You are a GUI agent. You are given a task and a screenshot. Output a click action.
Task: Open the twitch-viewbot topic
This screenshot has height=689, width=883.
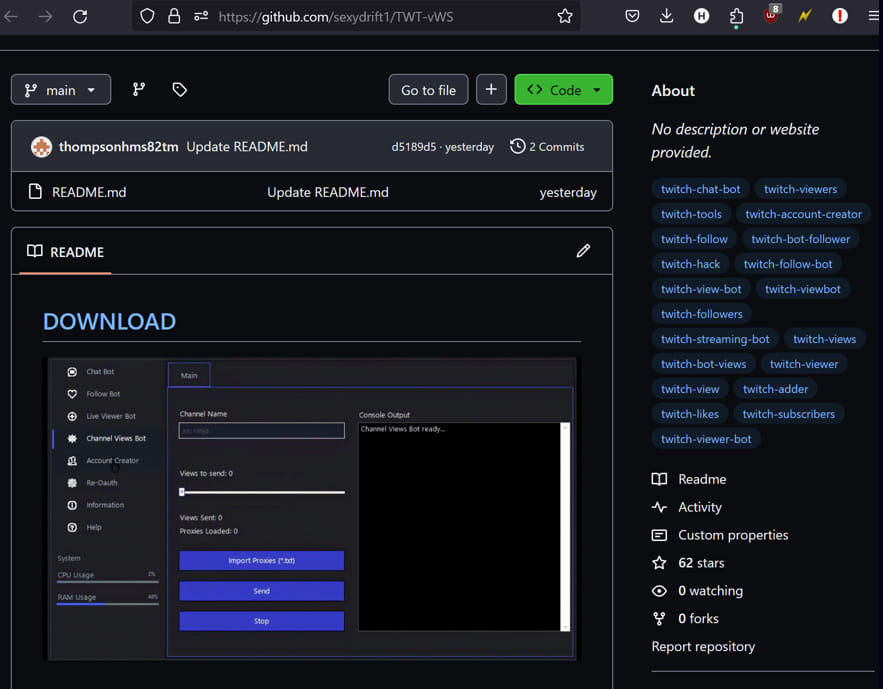click(x=802, y=289)
